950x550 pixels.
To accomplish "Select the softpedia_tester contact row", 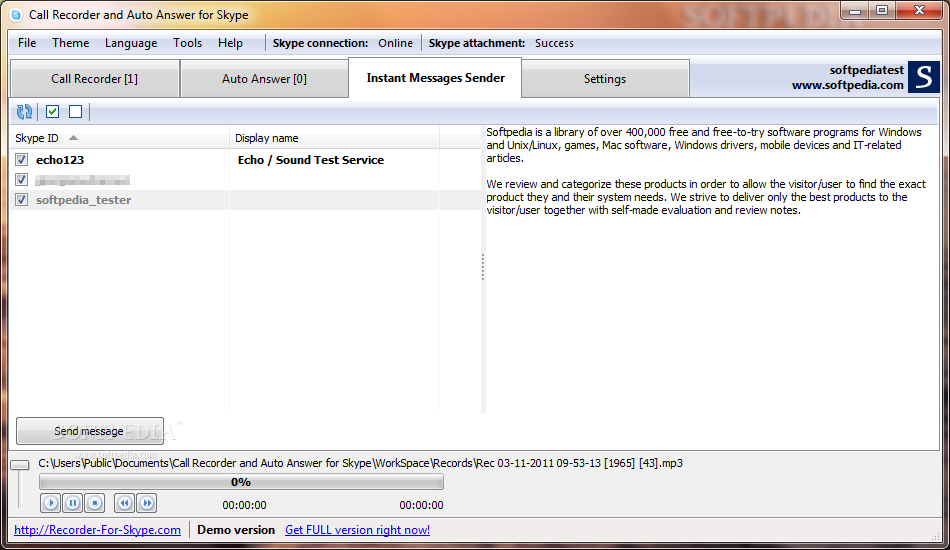I will 245,200.
